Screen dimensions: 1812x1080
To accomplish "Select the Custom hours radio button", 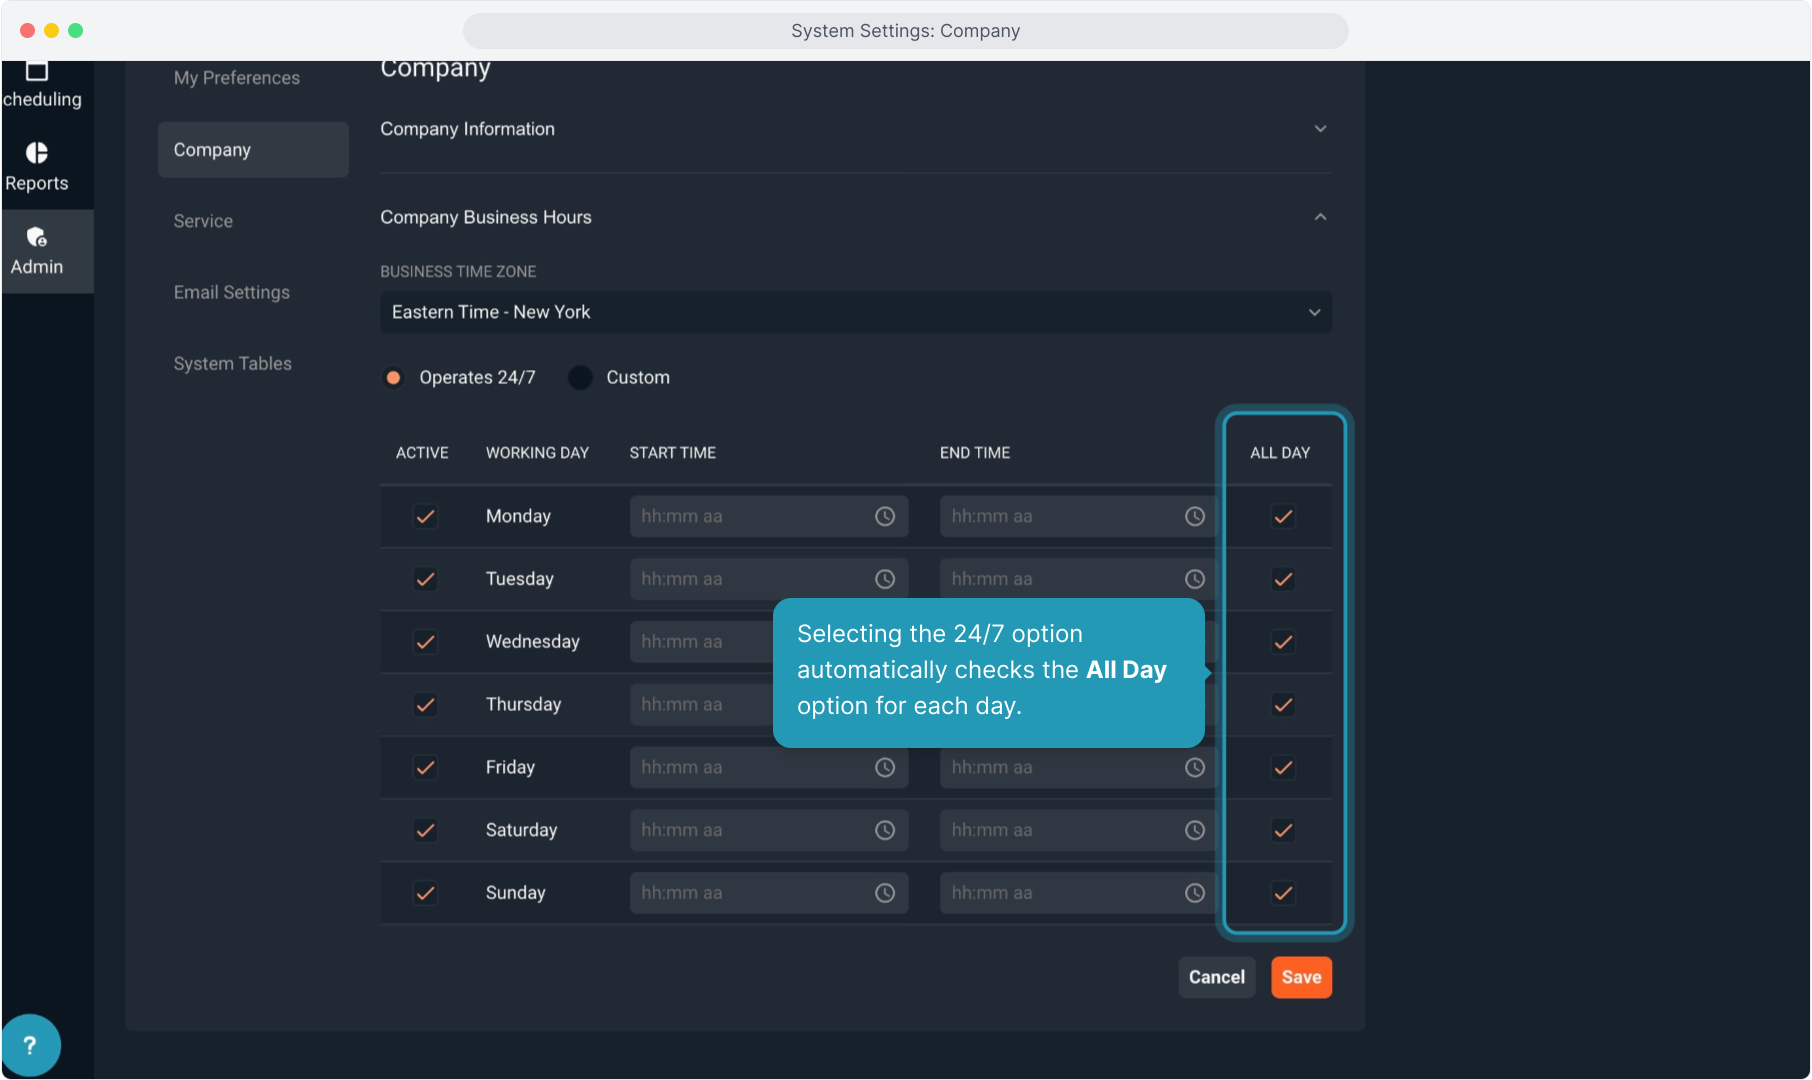I will (581, 378).
